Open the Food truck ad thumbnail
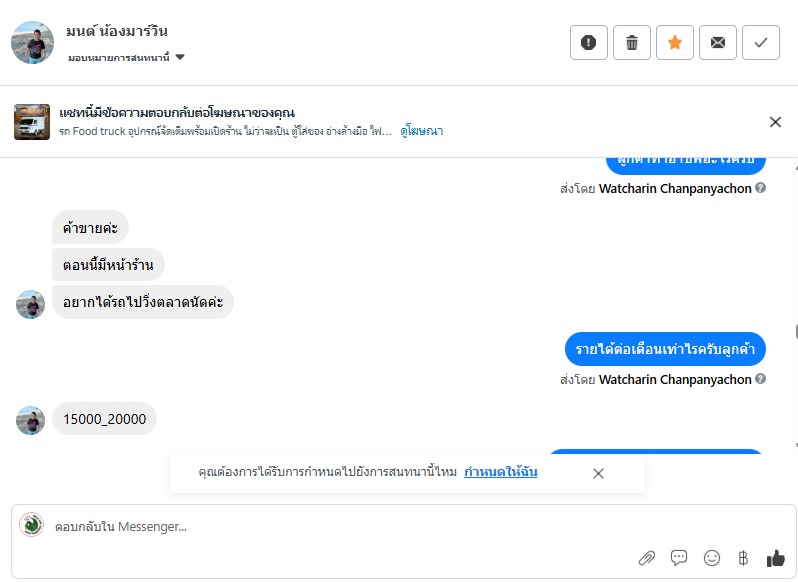This screenshot has width=798, height=582. pyautogui.click(x=32, y=122)
